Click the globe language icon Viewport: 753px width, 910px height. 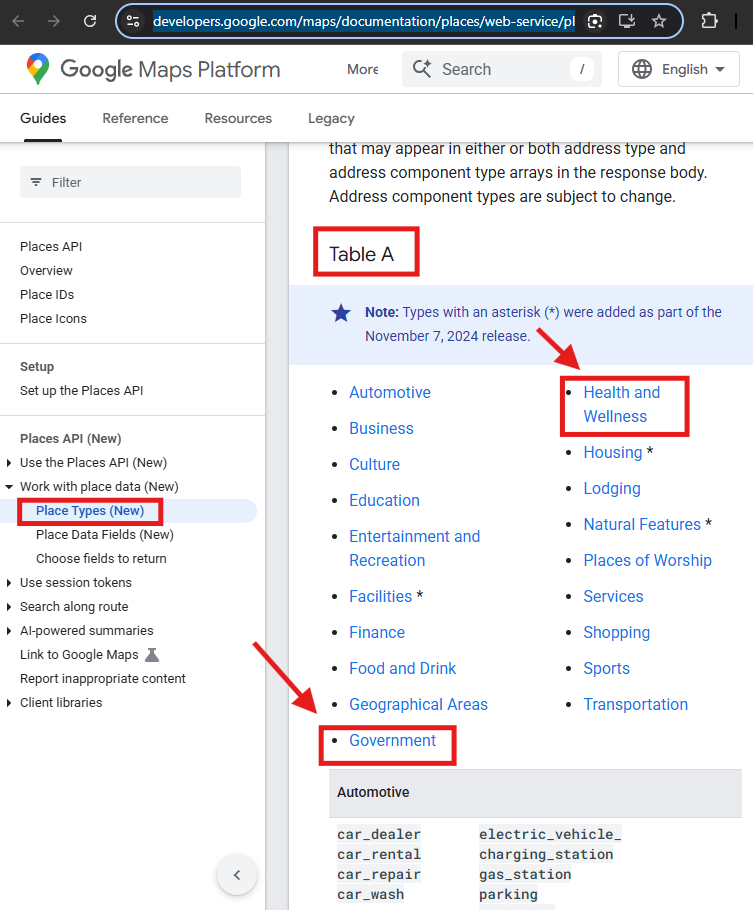coord(642,69)
